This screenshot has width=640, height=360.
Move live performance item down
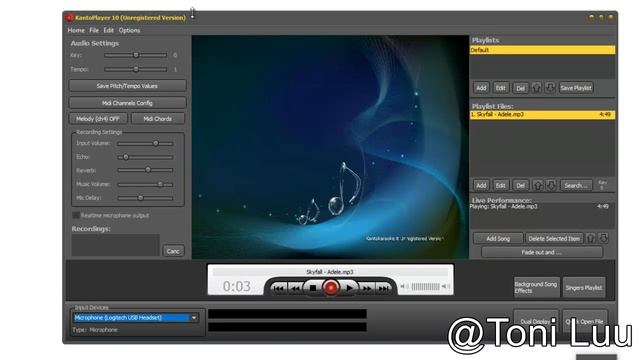click(603, 238)
